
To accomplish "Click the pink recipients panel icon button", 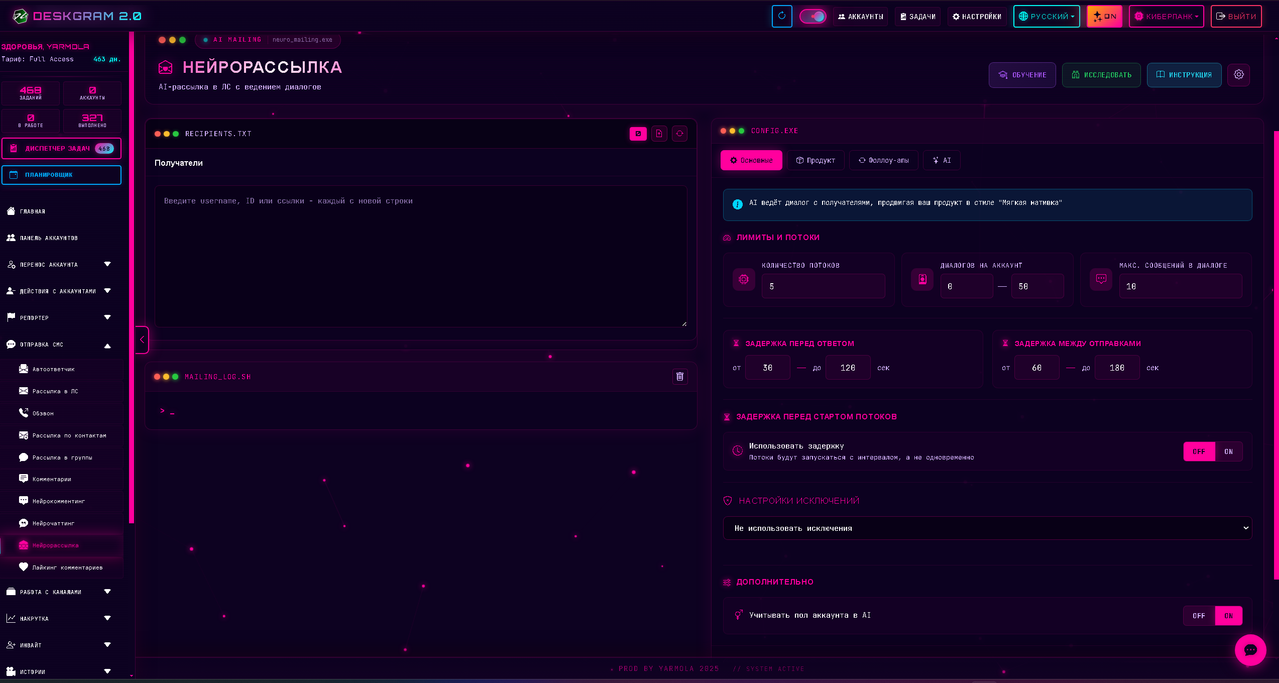I will [x=637, y=134].
